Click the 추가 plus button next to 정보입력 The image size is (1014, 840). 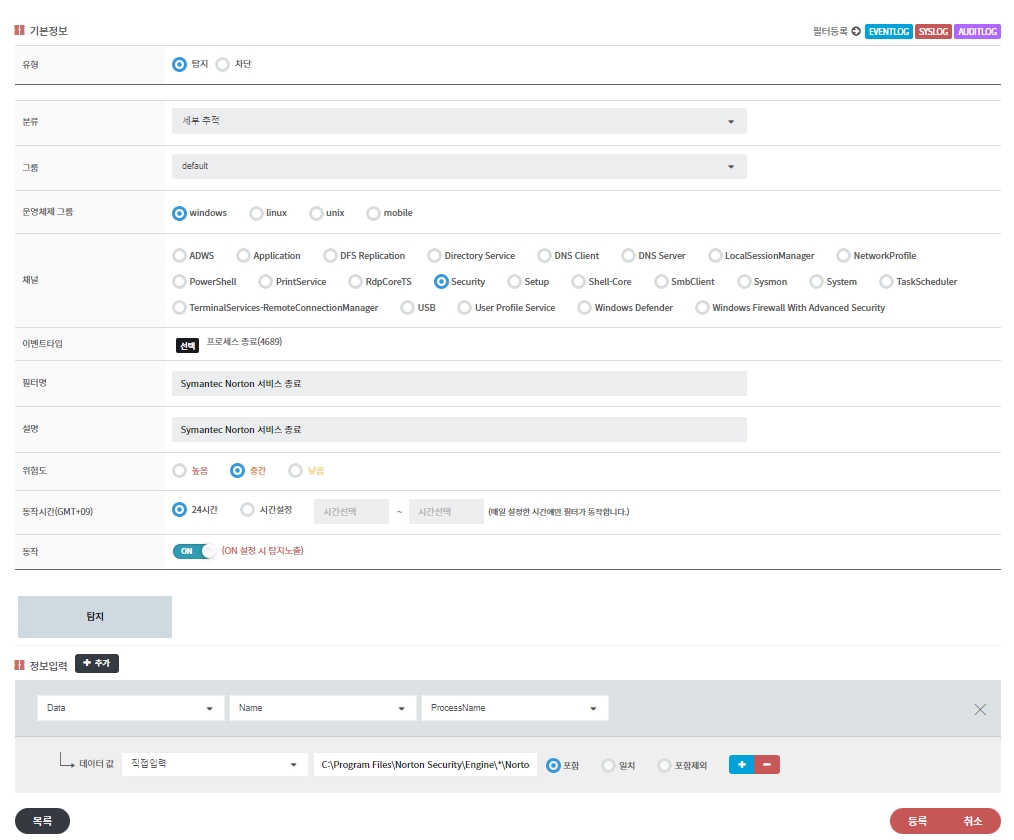(x=97, y=664)
